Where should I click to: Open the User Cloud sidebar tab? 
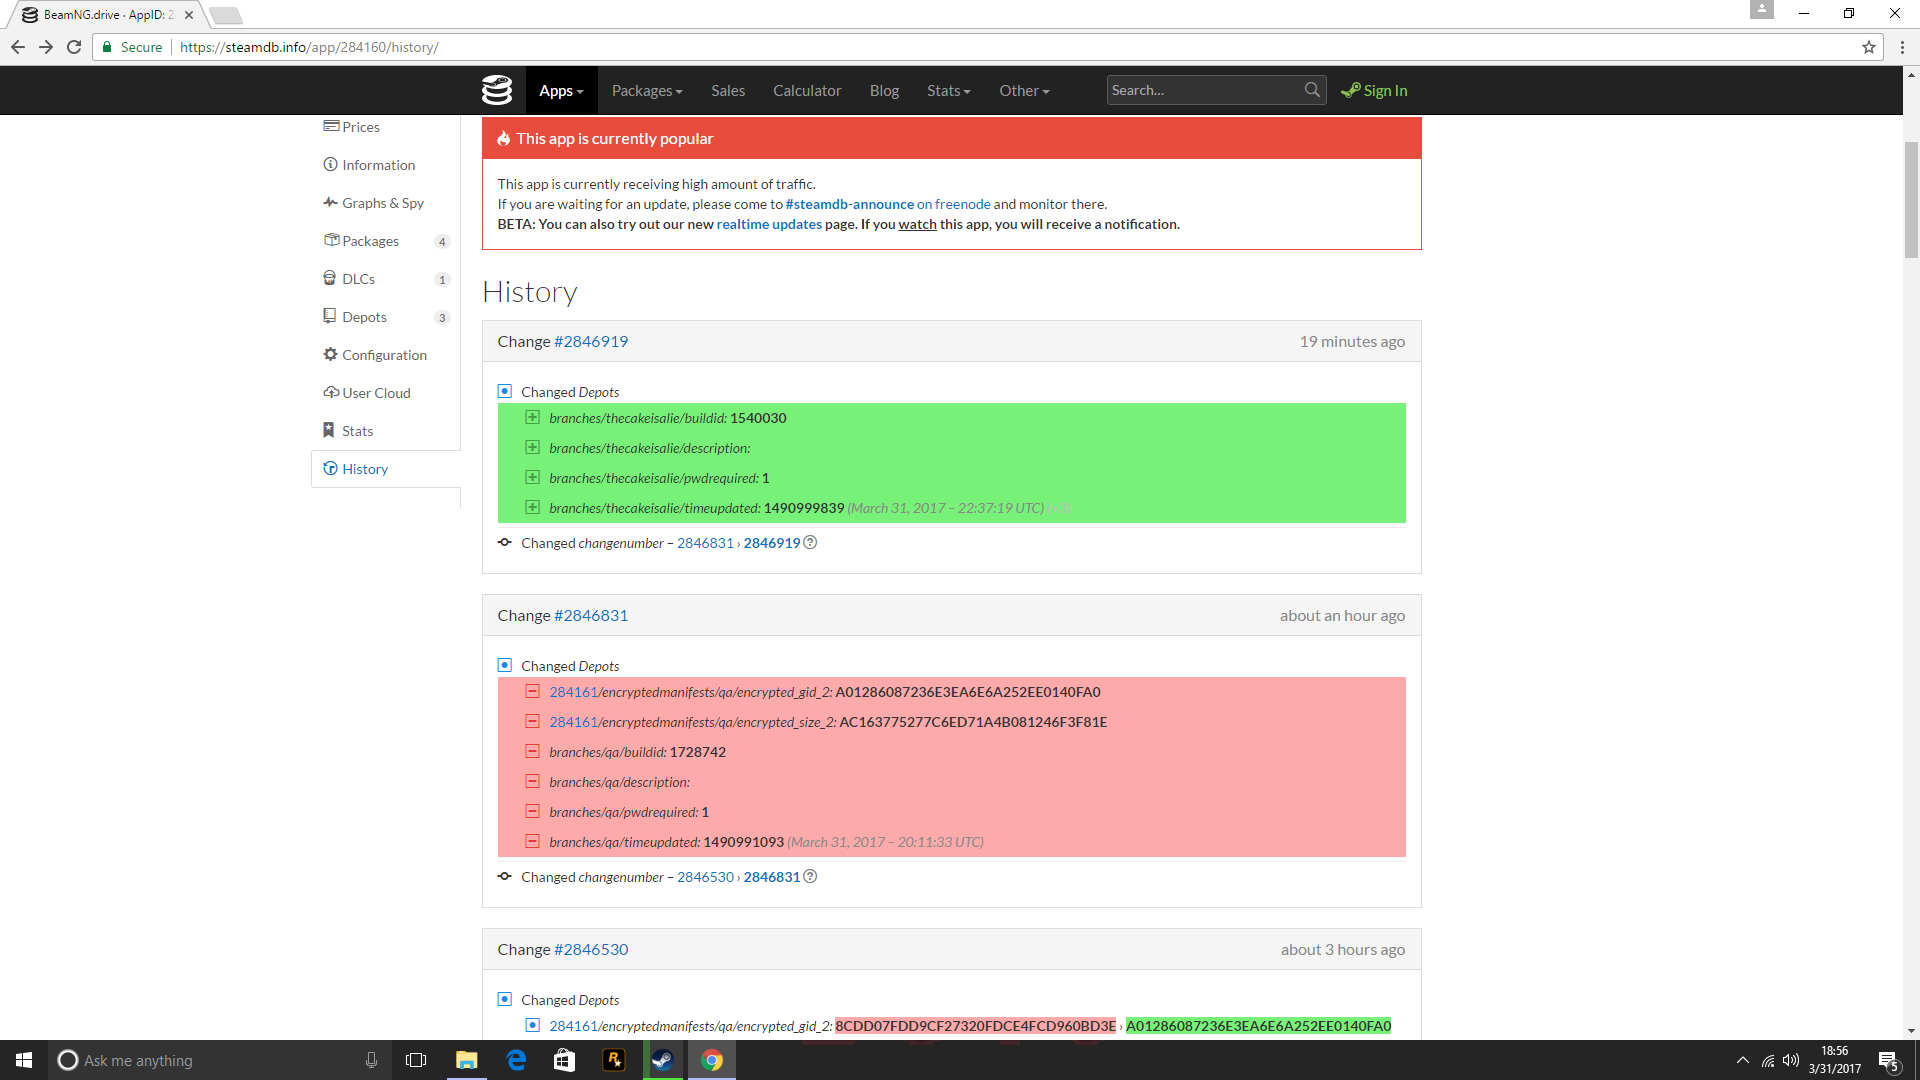[x=385, y=393]
